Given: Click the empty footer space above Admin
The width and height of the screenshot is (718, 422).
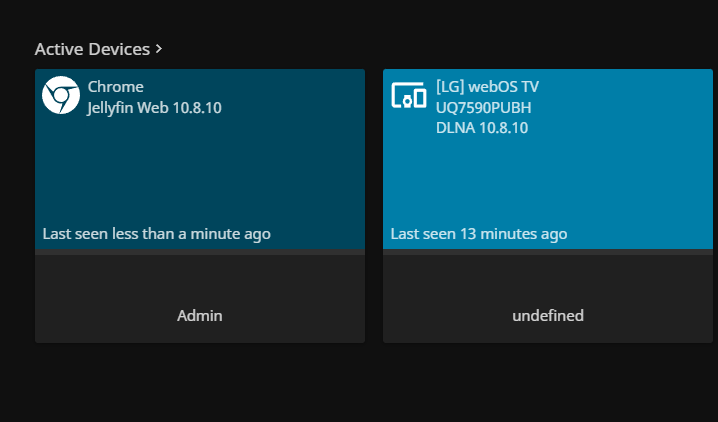Looking at the screenshot, I should pyautogui.click(x=200, y=278).
